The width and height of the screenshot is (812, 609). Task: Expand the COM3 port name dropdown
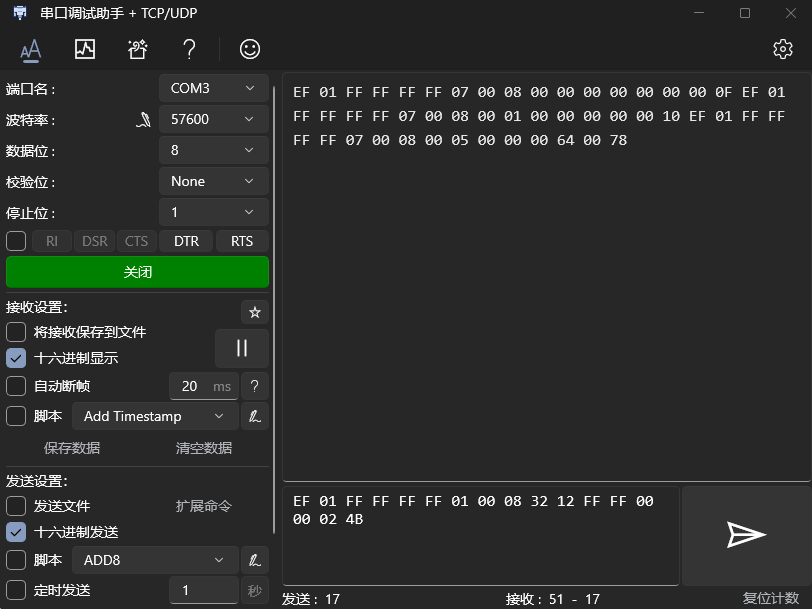pyautogui.click(x=213, y=89)
